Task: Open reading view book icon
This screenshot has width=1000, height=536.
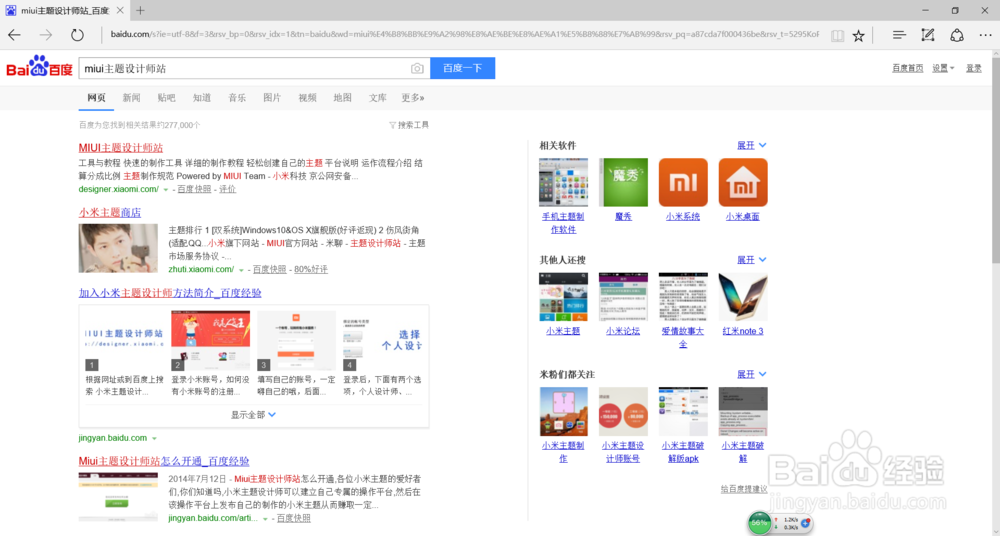Action: coord(837,36)
